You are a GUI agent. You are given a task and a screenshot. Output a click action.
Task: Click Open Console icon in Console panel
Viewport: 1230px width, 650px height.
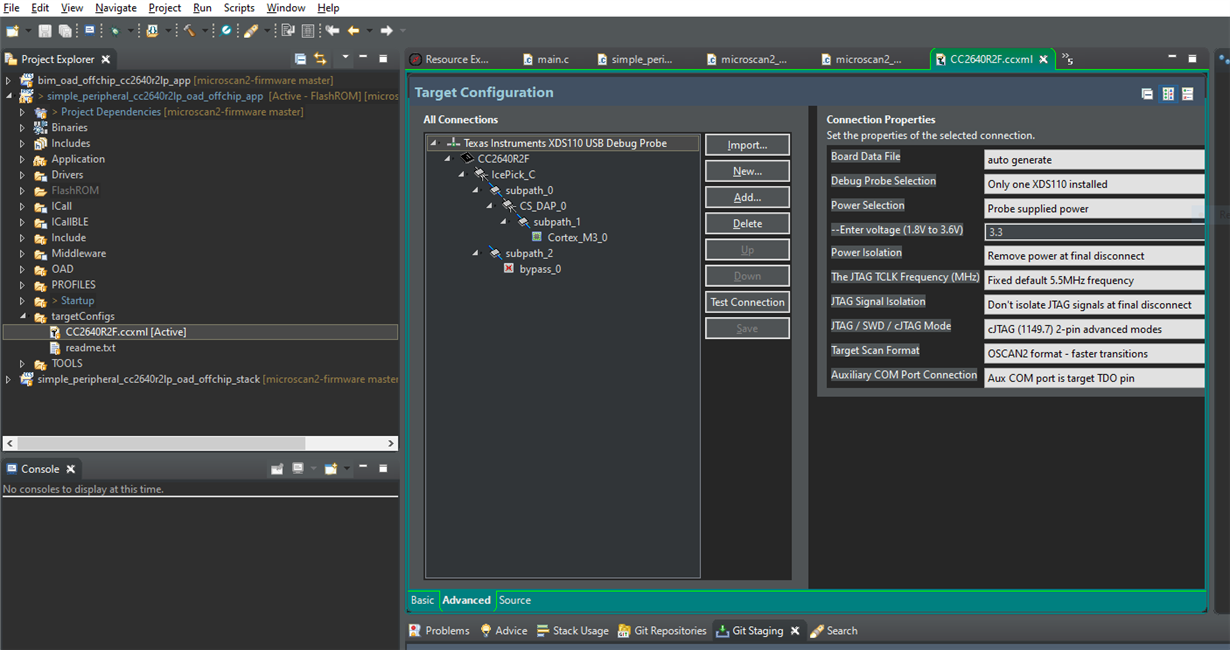pos(329,468)
